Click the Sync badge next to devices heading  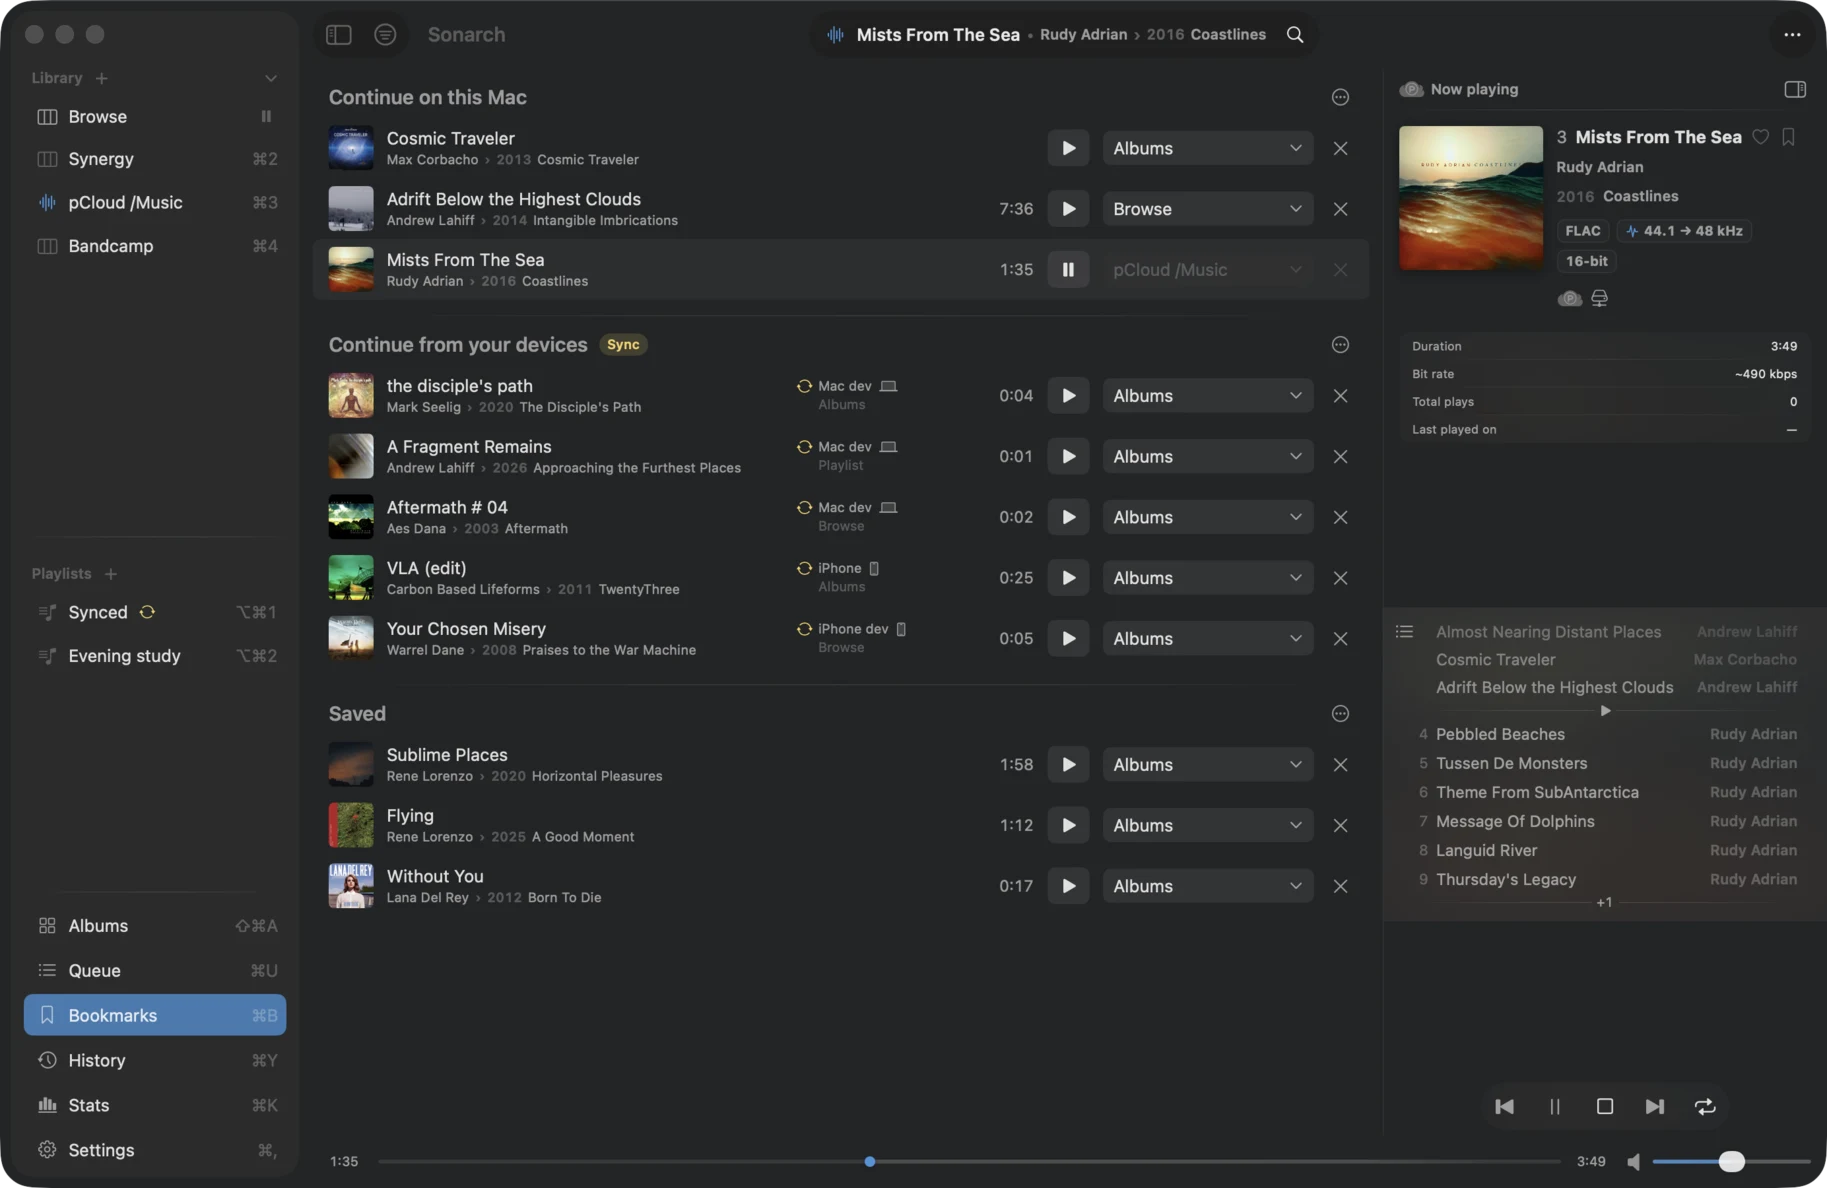pyautogui.click(x=623, y=345)
